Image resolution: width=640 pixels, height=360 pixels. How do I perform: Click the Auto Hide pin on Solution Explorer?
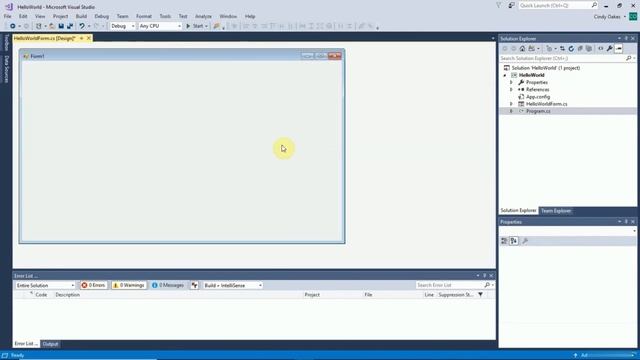click(626, 38)
